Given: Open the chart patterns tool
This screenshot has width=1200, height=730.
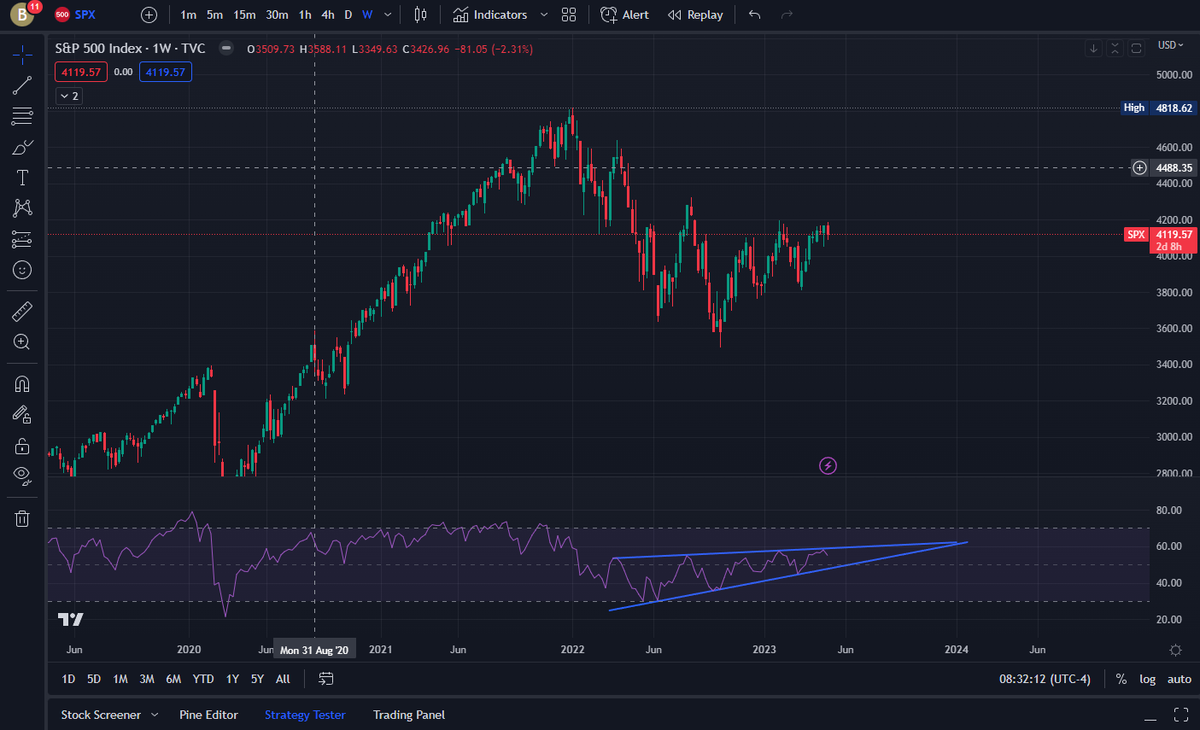Looking at the screenshot, I should pyautogui.click(x=22, y=208).
